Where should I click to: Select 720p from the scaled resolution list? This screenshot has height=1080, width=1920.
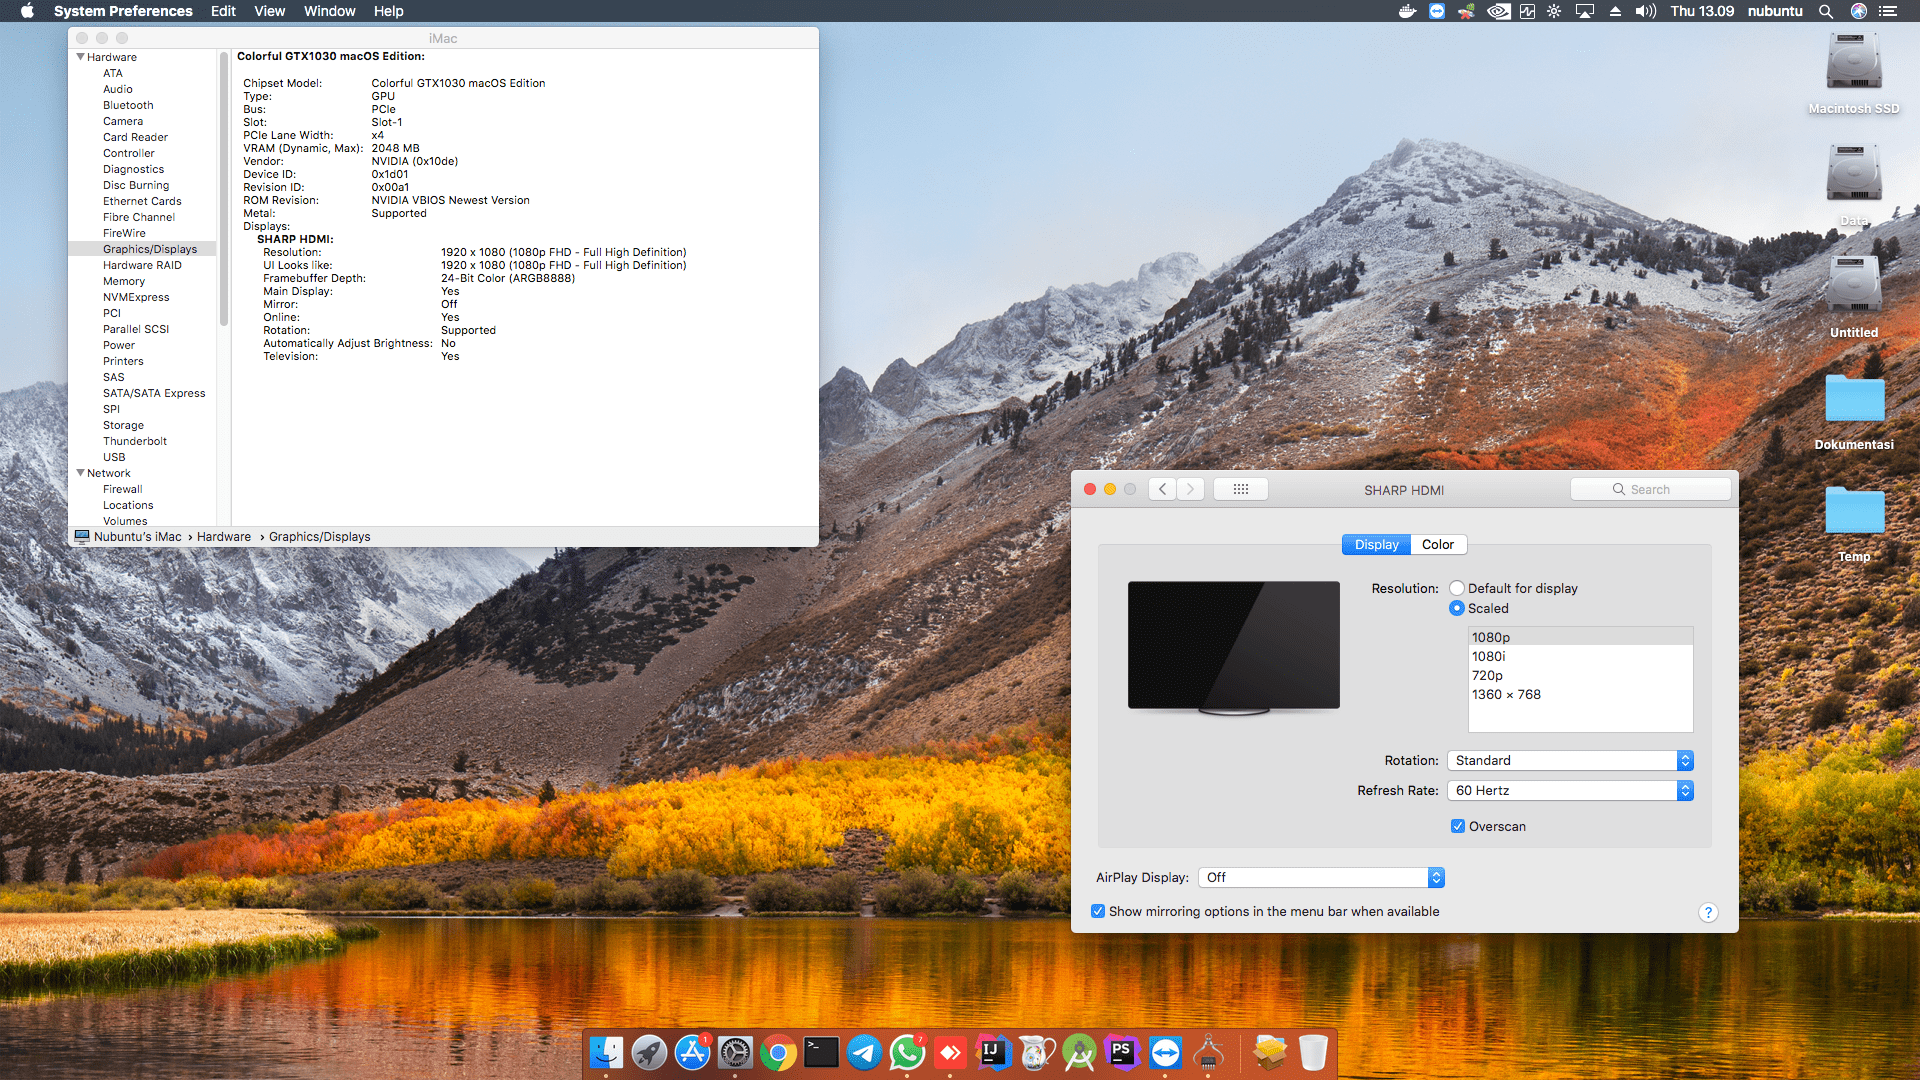(x=1488, y=675)
